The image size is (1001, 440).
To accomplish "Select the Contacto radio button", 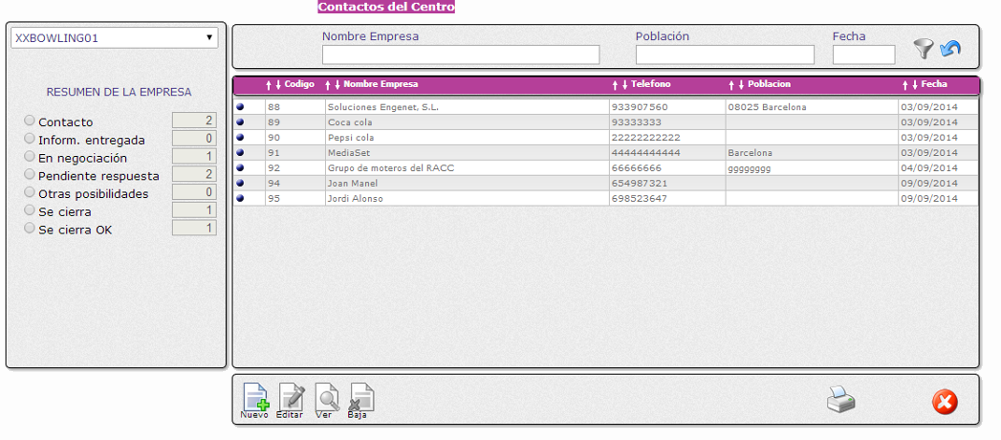I will pyautogui.click(x=30, y=121).
